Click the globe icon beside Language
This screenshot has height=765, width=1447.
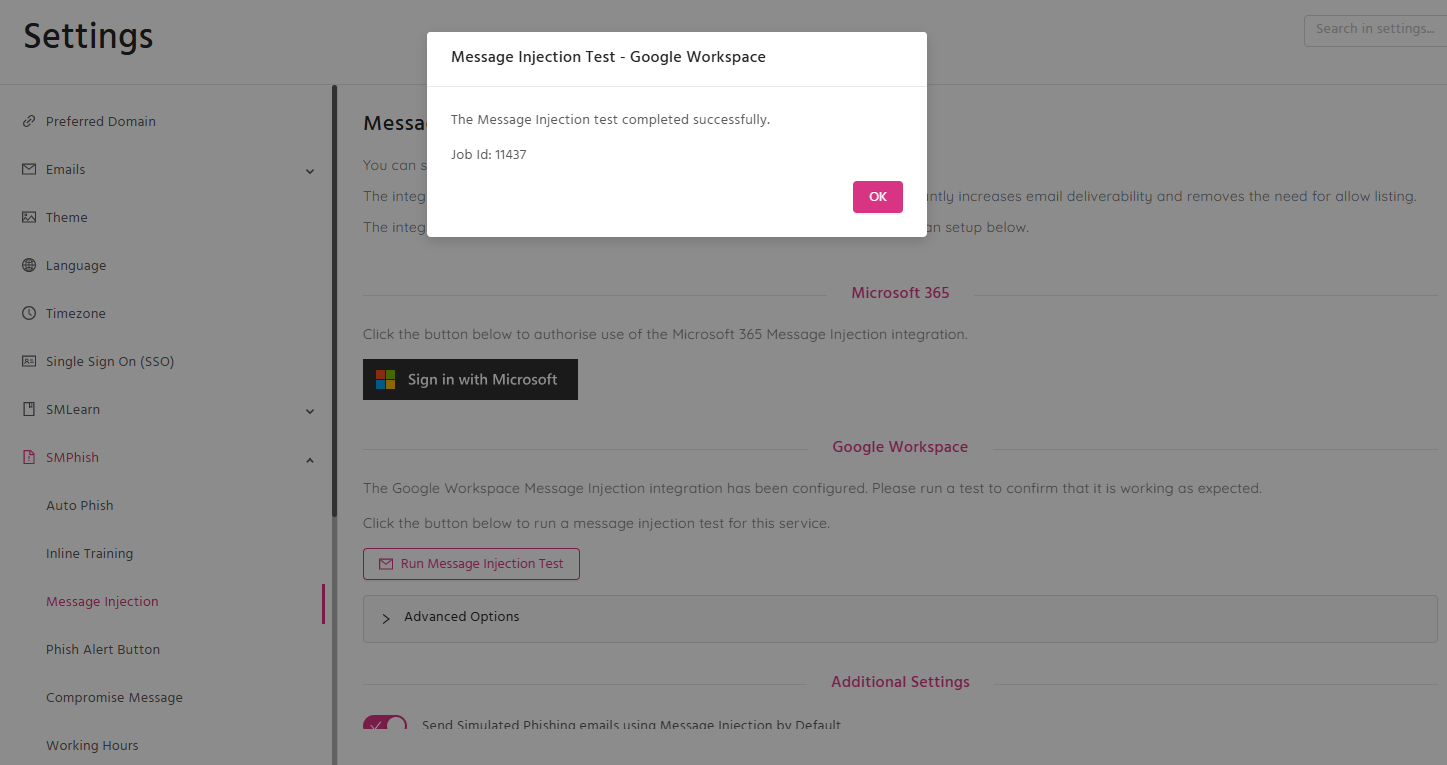click(x=29, y=265)
